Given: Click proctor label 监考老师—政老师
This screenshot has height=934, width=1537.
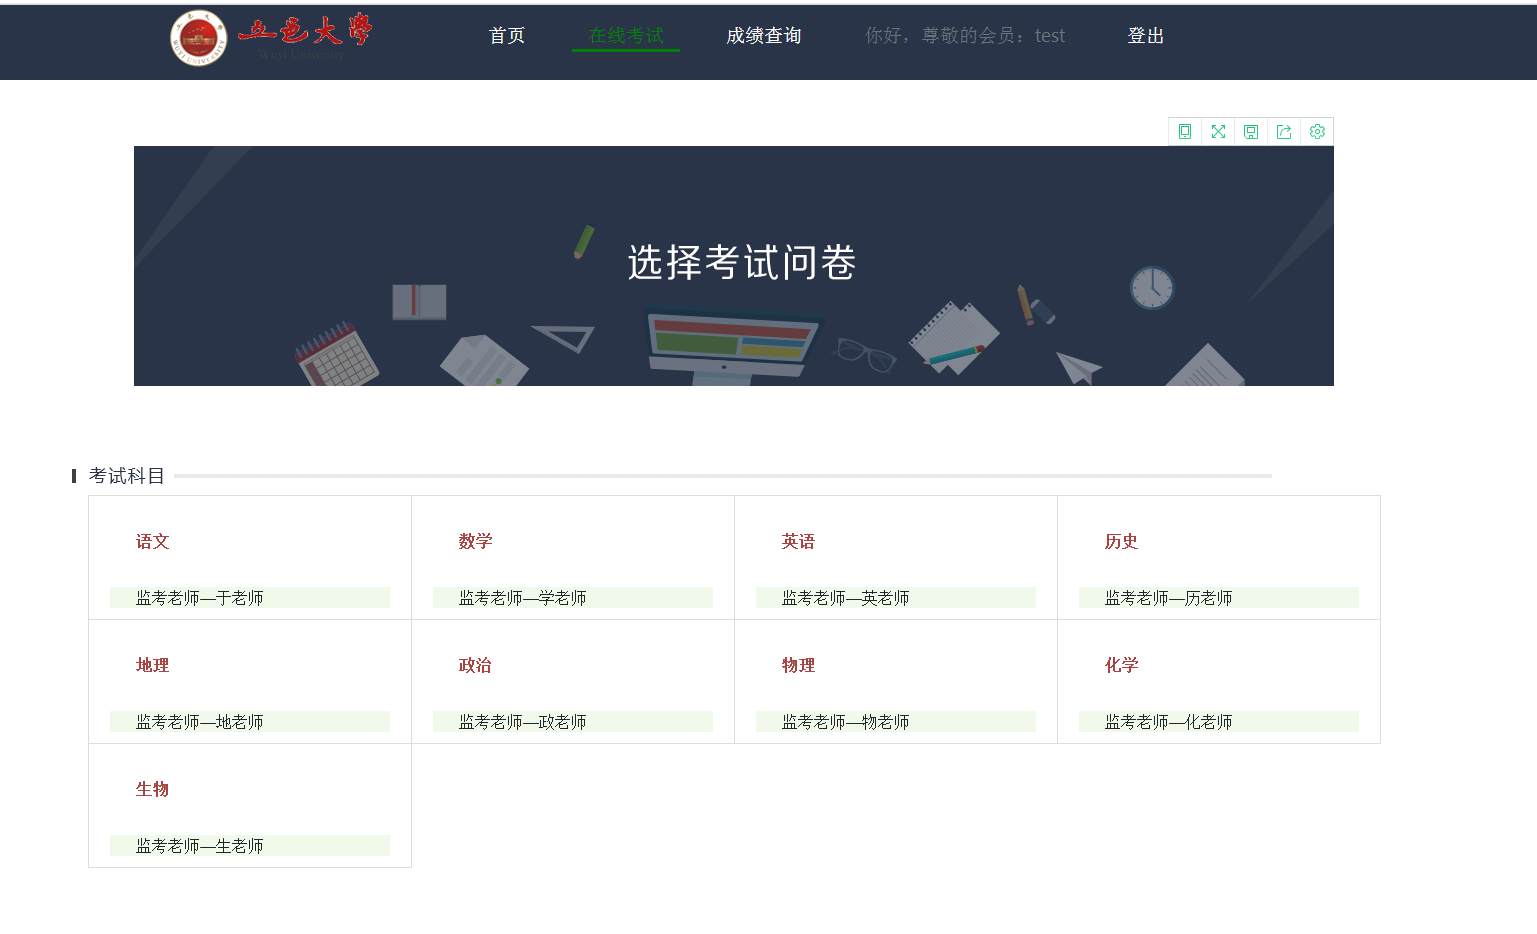Looking at the screenshot, I should (523, 722).
